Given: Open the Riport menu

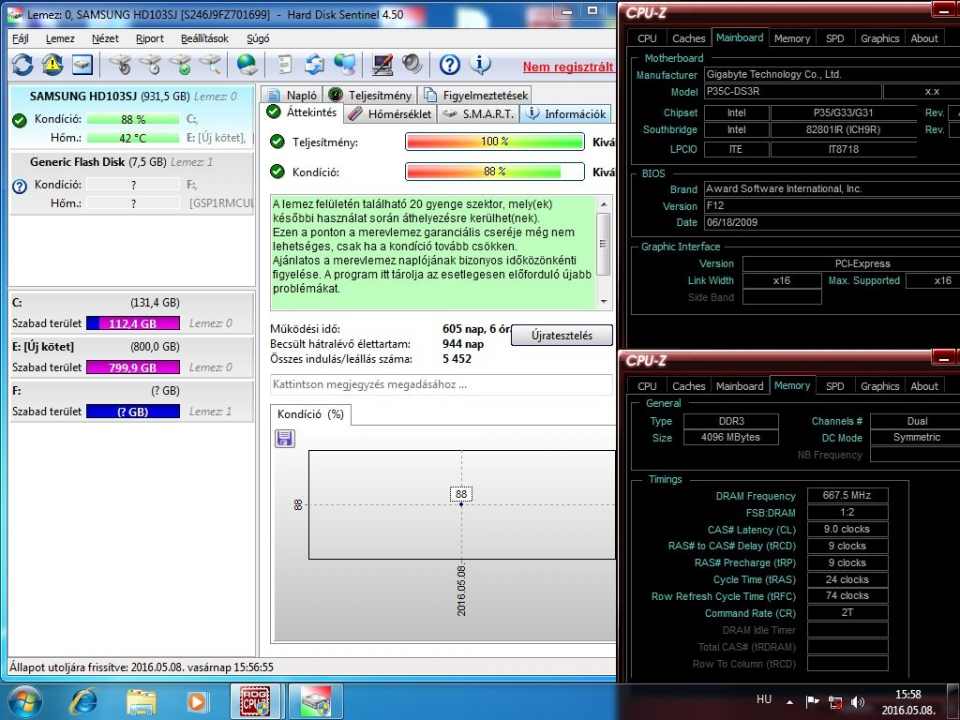Looking at the screenshot, I should click(x=149, y=39).
